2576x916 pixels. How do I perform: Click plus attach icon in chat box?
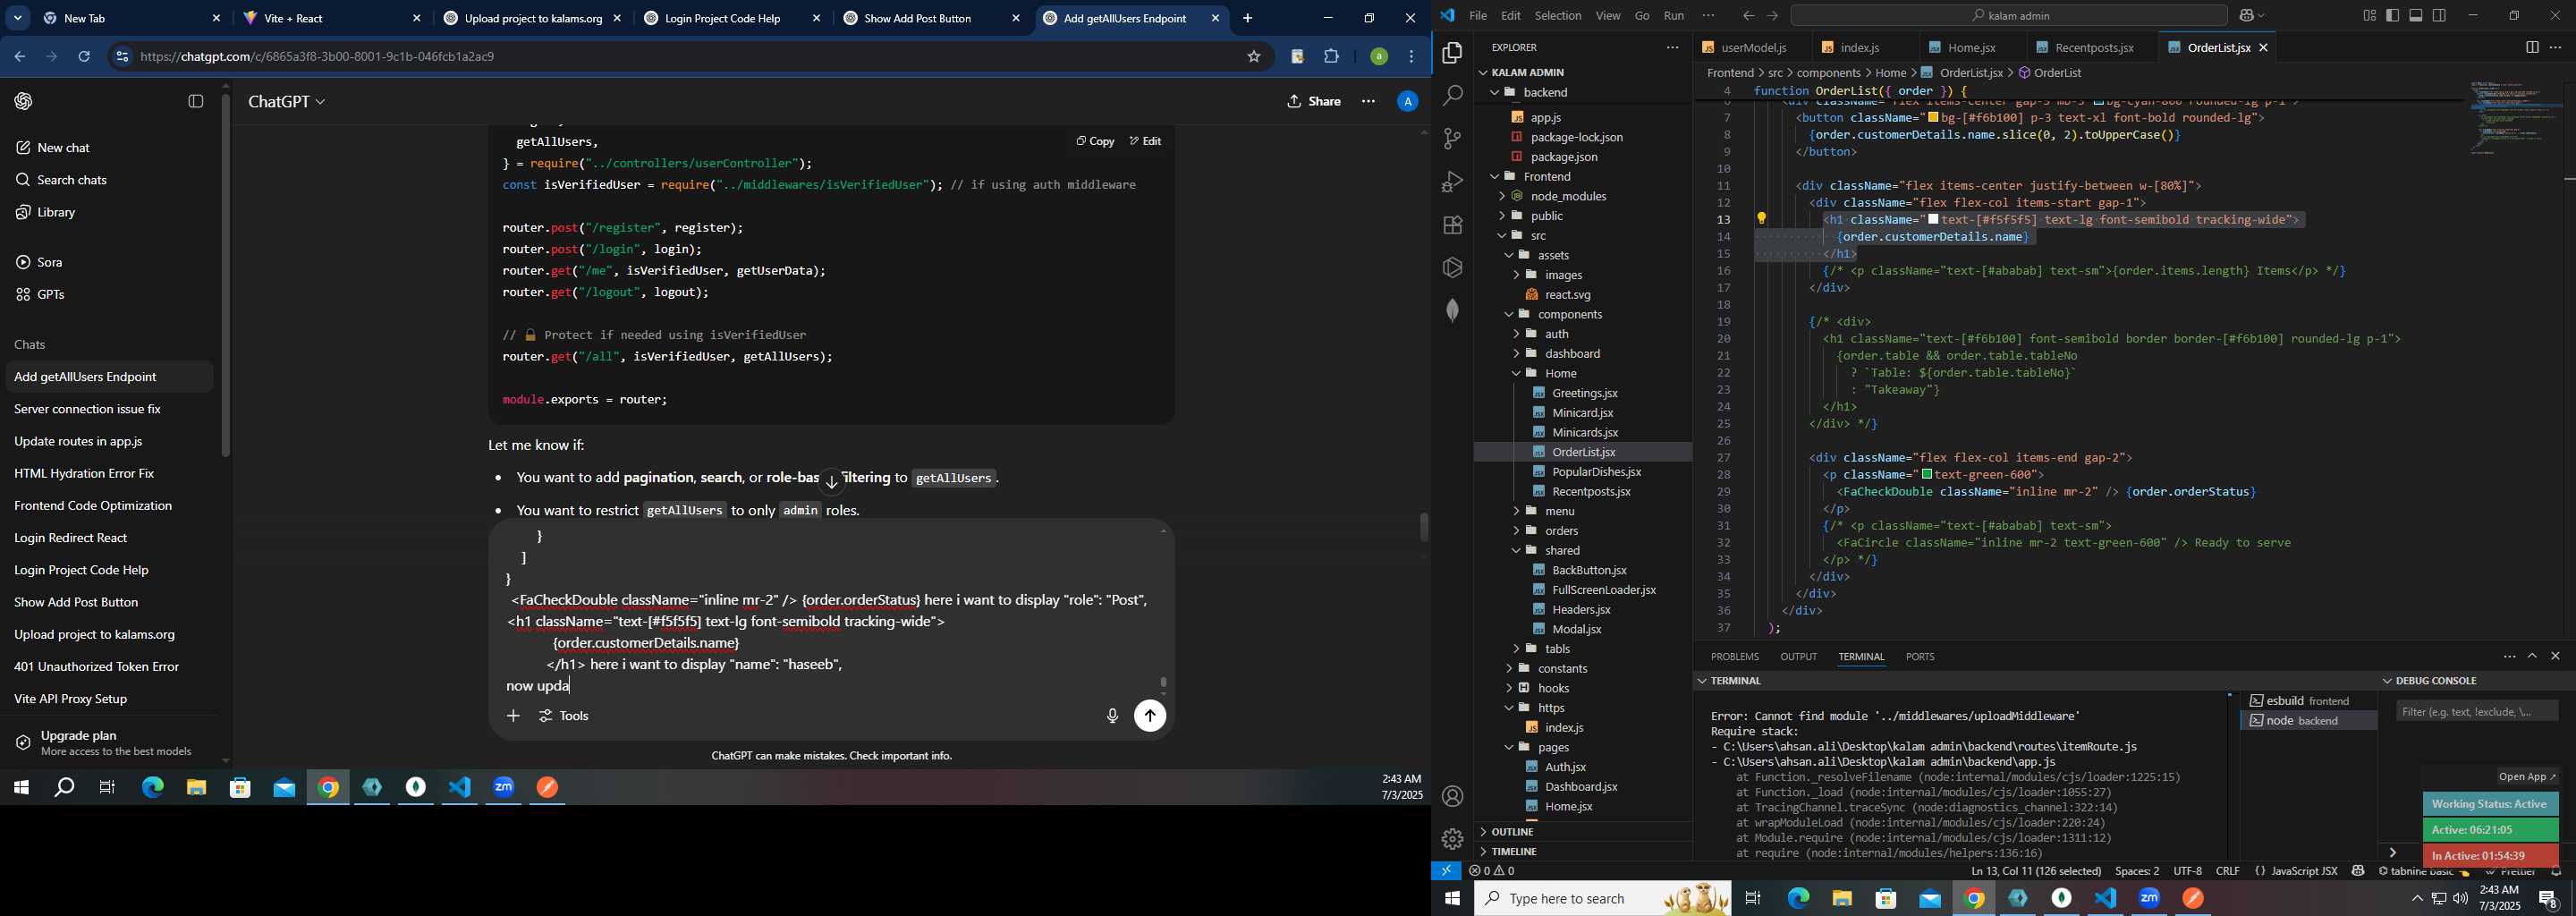point(513,716)
